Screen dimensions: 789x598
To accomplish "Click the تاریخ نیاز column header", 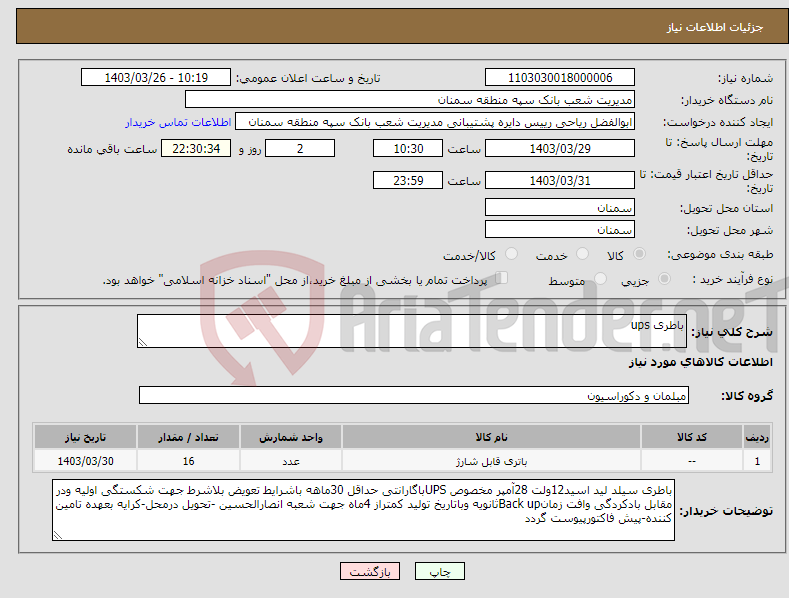I will [x=85, y=437].
